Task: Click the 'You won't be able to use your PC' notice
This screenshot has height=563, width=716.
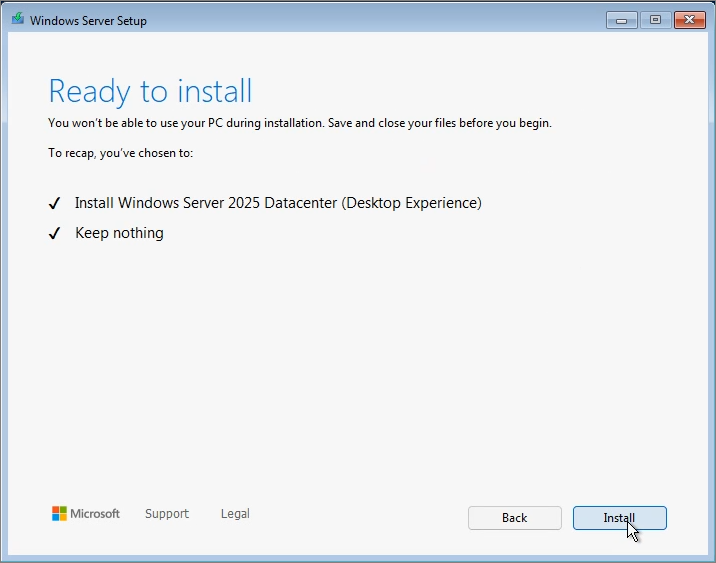Action: (300, 123)
